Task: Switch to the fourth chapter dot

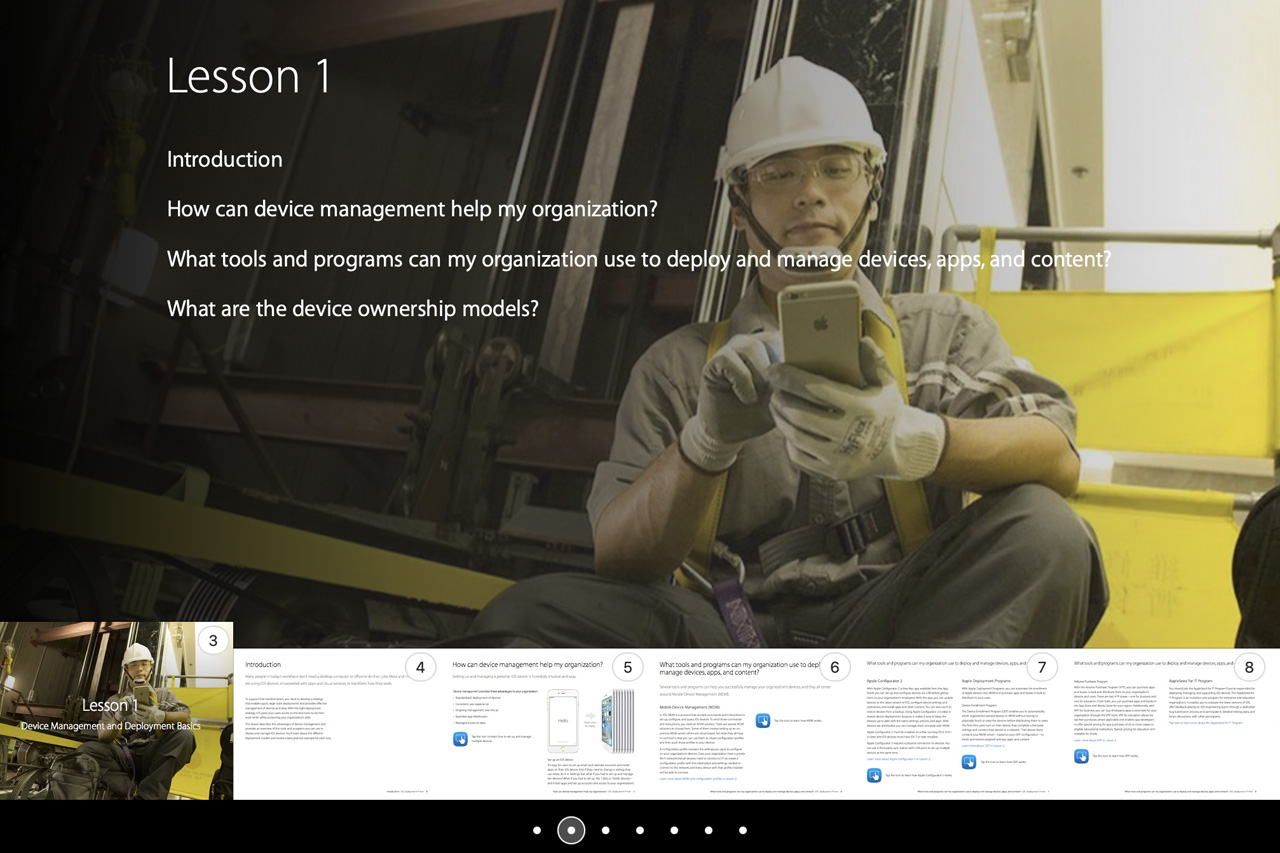Action: point(640,830)
